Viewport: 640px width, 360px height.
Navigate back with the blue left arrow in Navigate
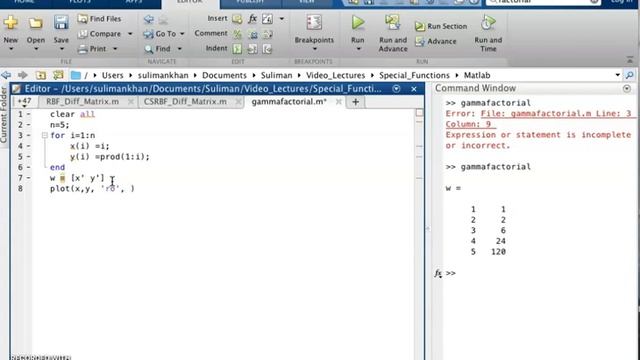(x=149, y=19)
